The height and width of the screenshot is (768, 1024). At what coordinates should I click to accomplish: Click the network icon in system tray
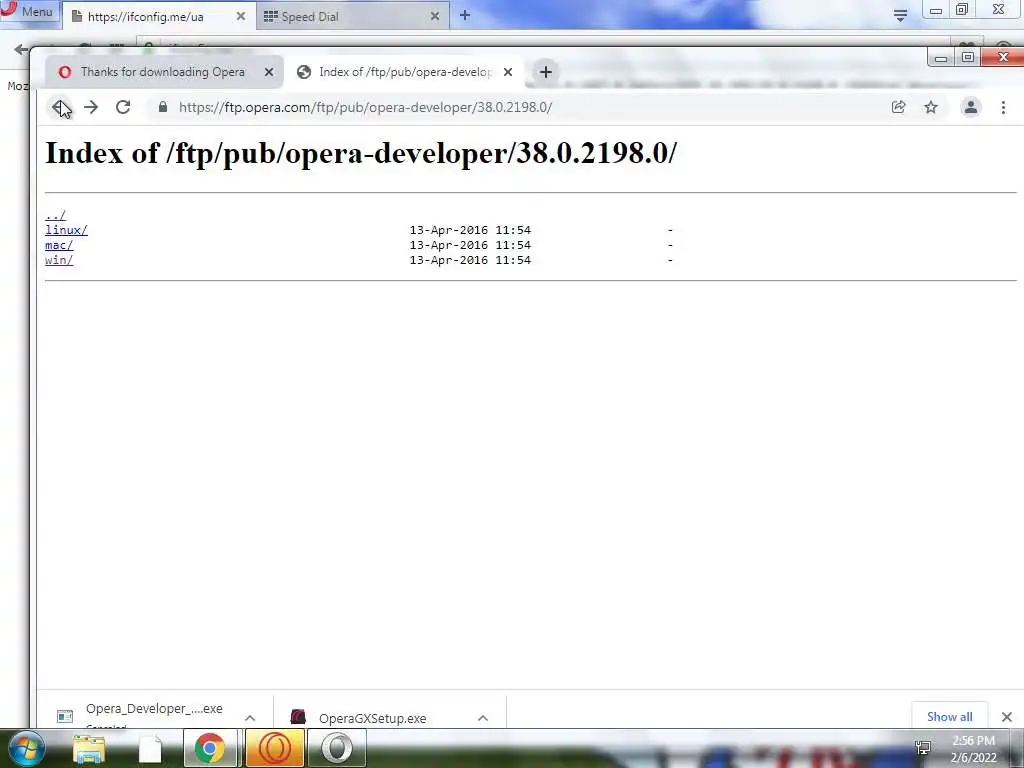(923, 748)
